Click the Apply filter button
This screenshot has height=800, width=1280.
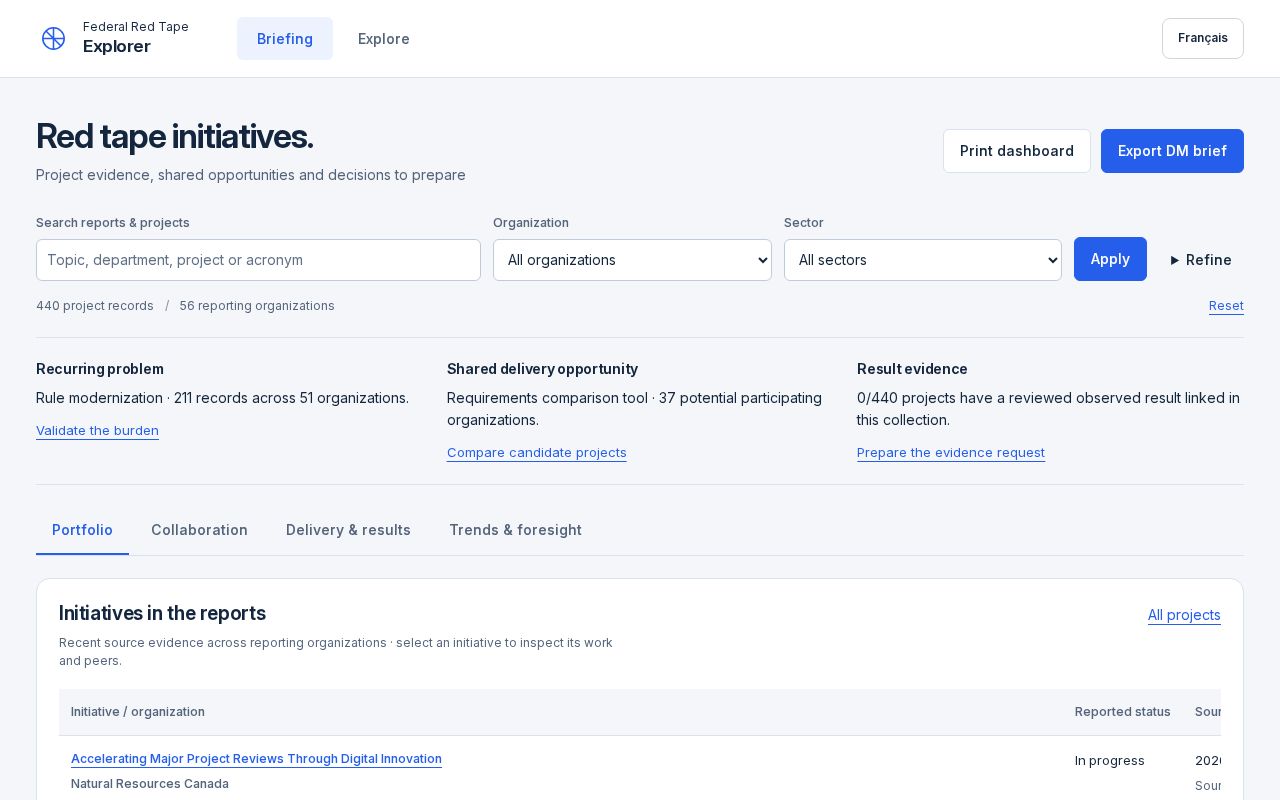(1110, 259)
